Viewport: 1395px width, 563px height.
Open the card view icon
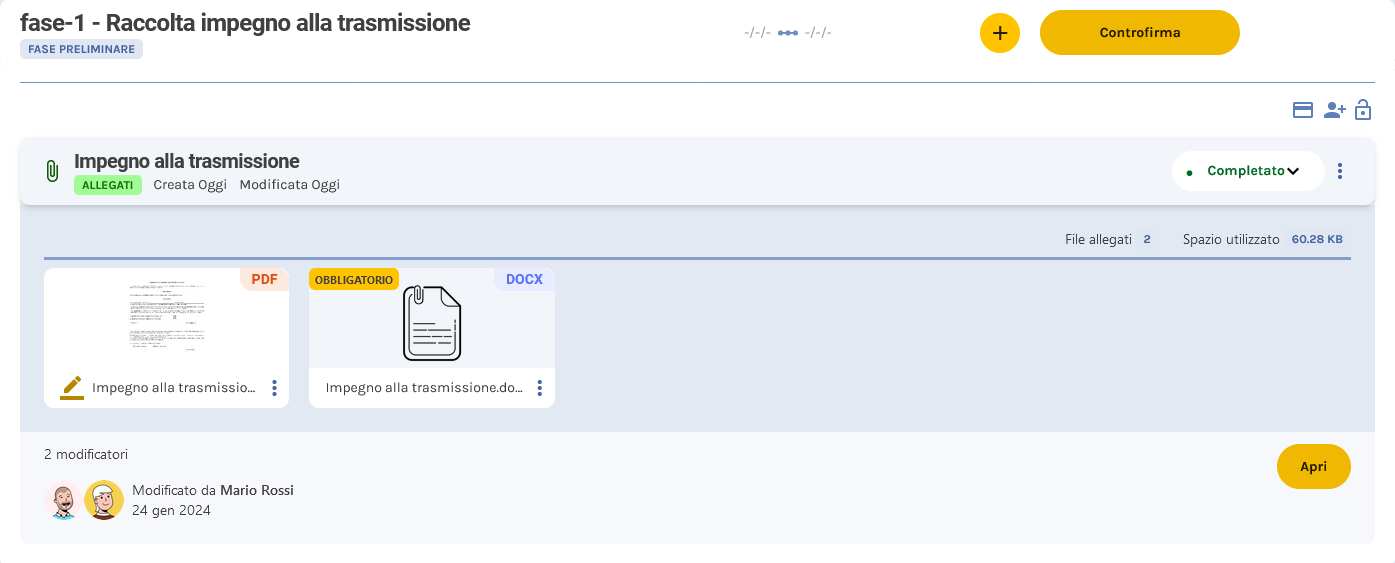pos(1303,110)
